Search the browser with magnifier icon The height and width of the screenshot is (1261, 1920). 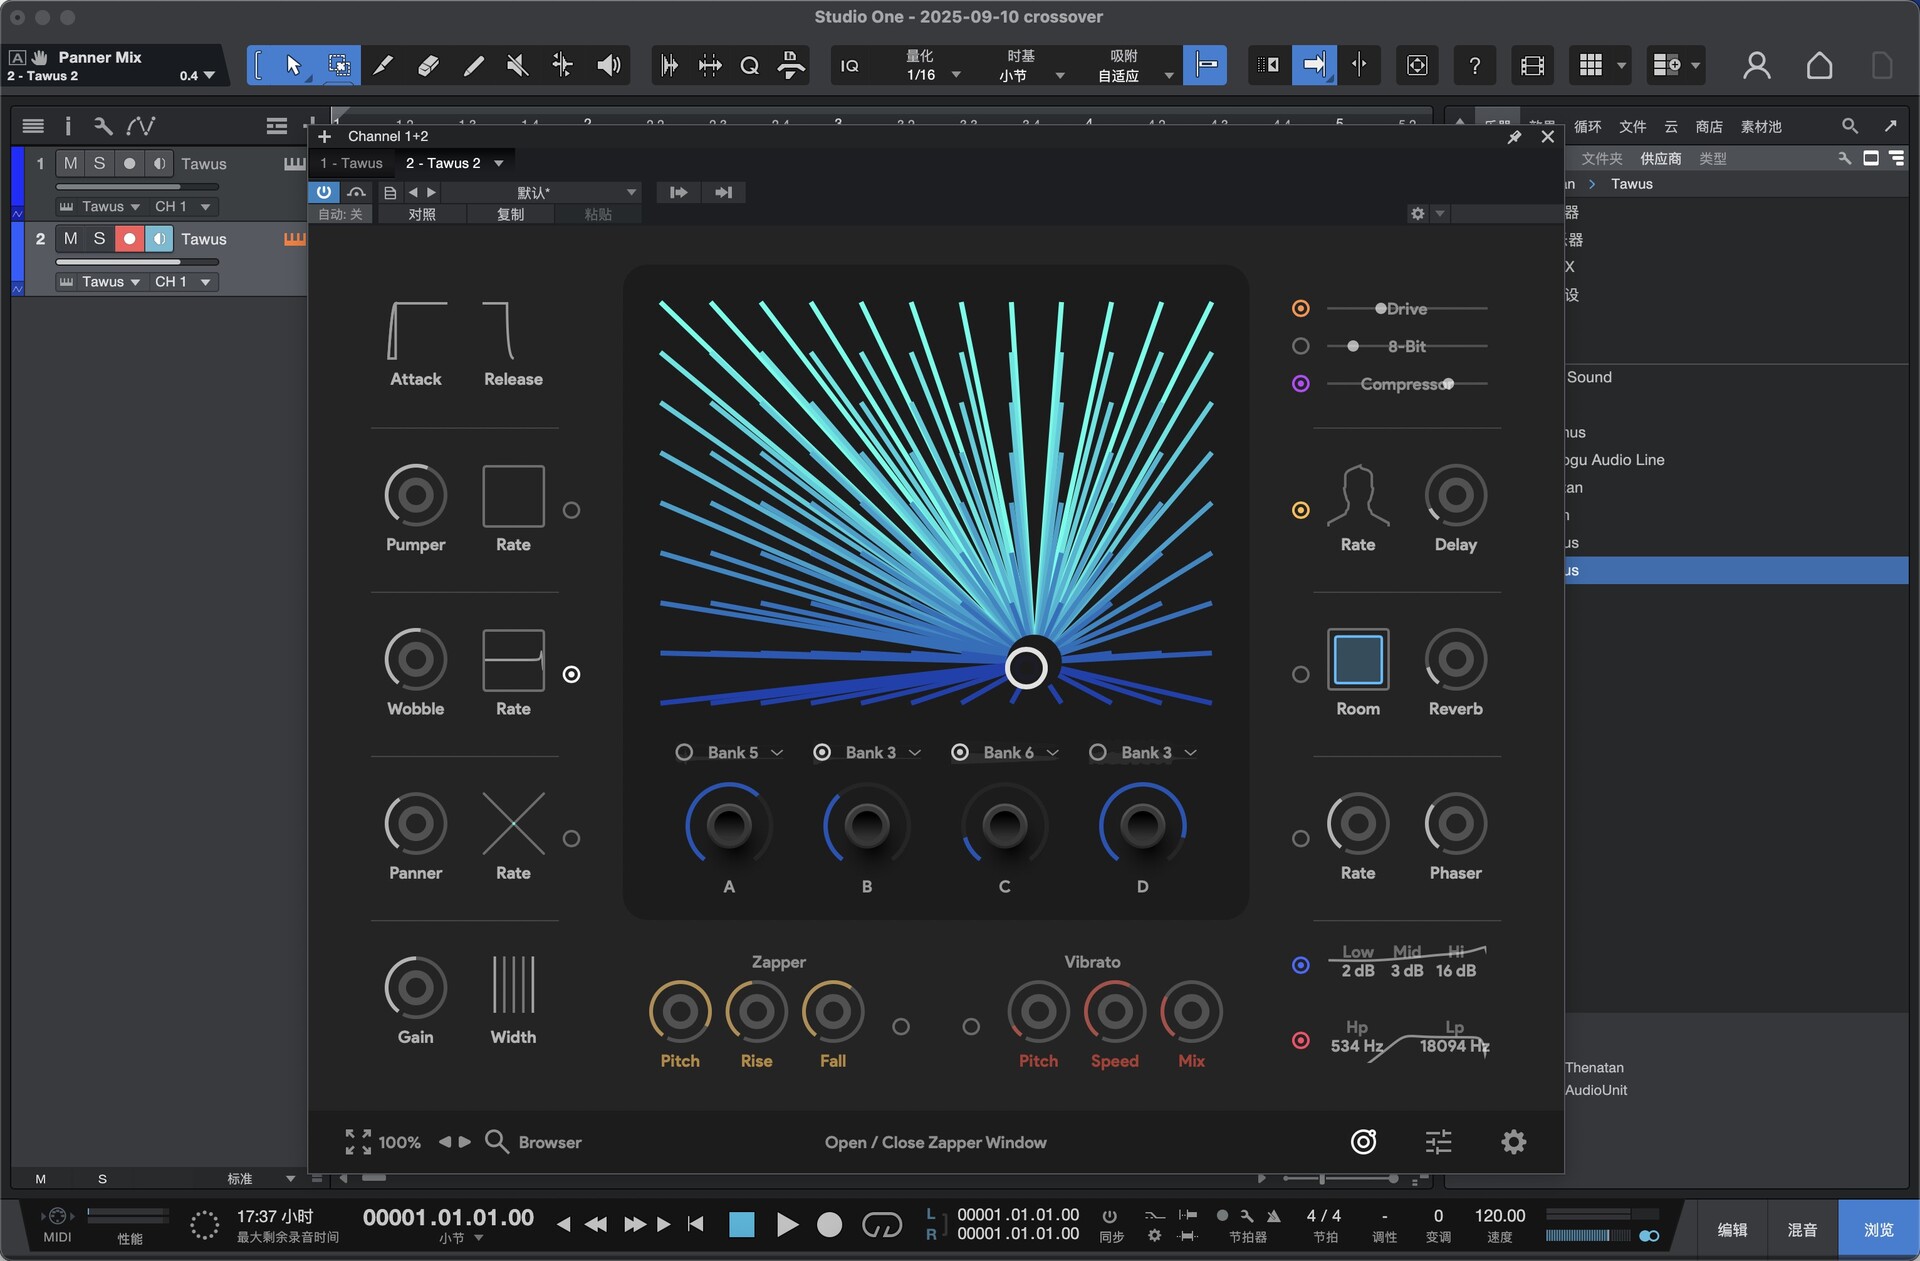1849,126
